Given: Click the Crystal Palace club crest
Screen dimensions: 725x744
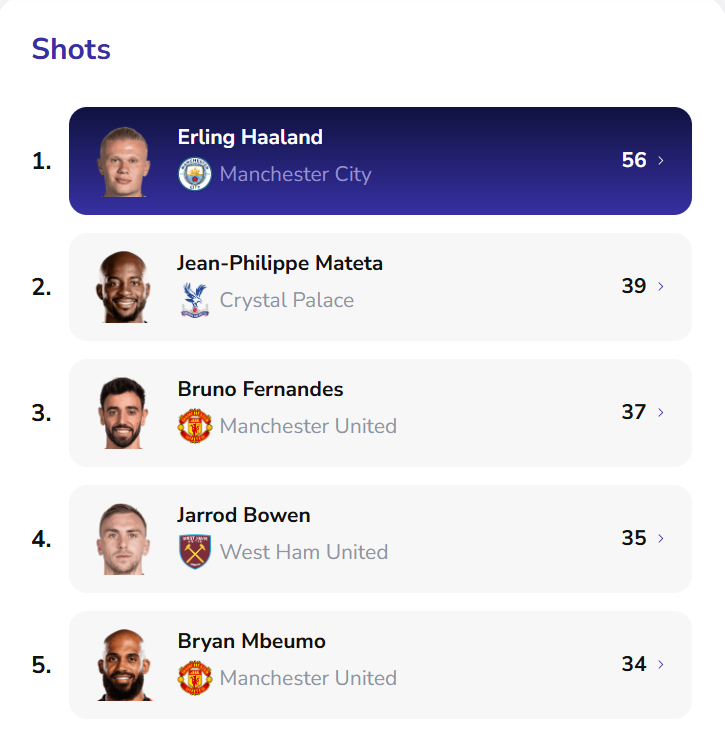Looking at the screenshot, I should coord(194,300).
